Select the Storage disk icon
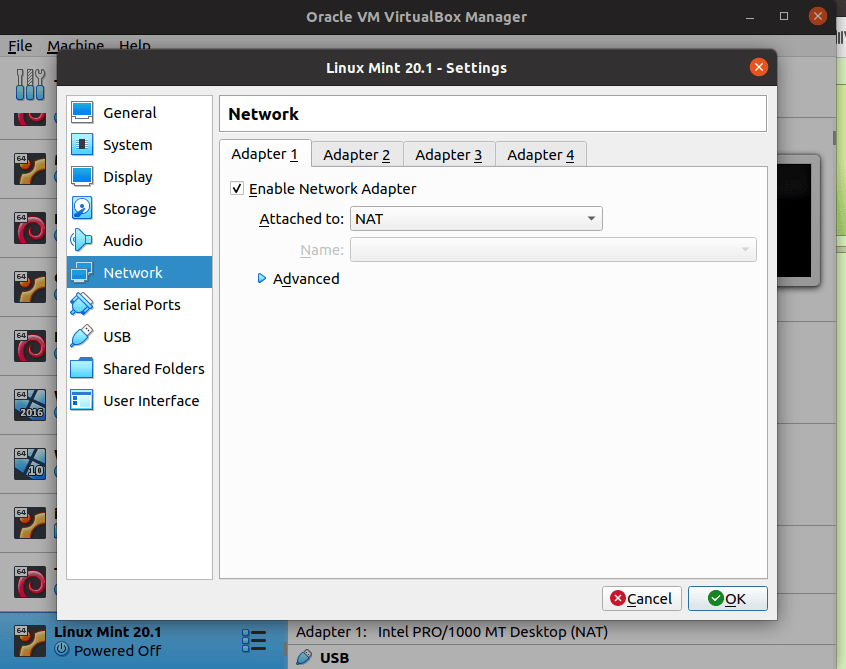 click(x=82, y=209)
